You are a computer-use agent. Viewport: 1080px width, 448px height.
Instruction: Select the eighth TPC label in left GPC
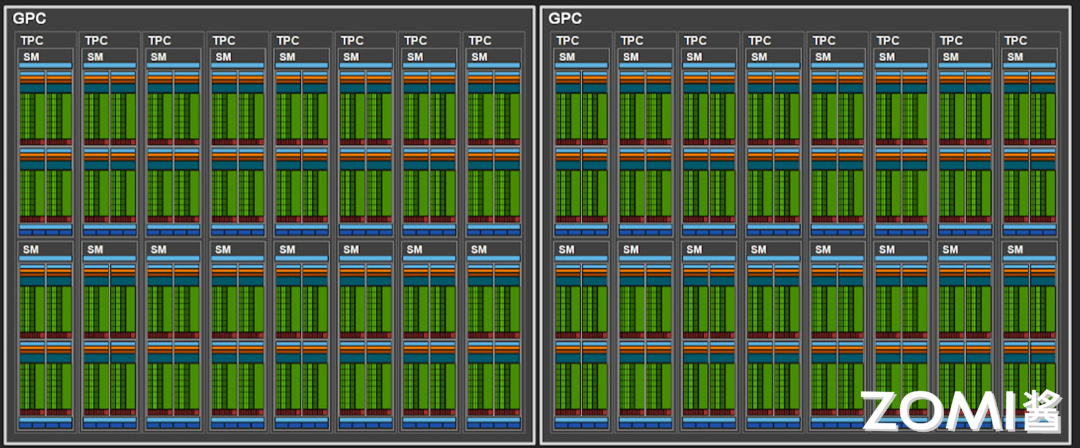(x=480, y=41)
